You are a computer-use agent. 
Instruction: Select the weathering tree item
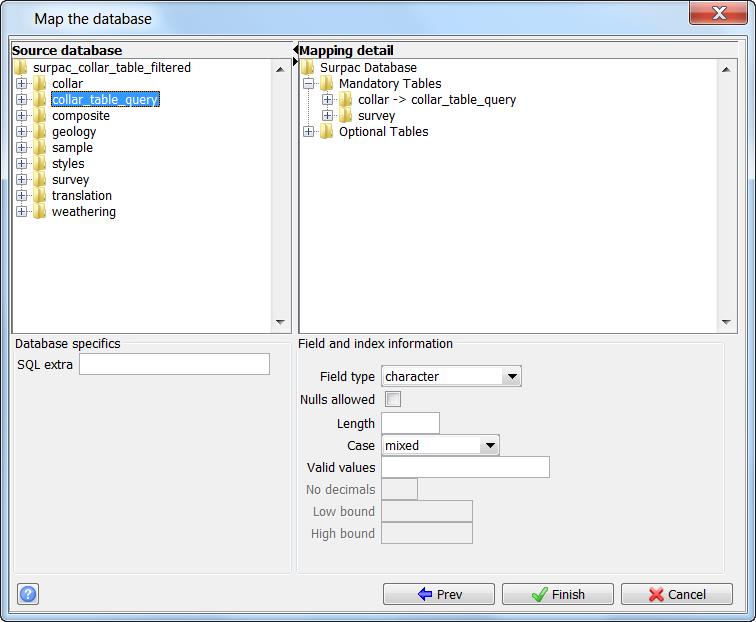coord(84,211)
